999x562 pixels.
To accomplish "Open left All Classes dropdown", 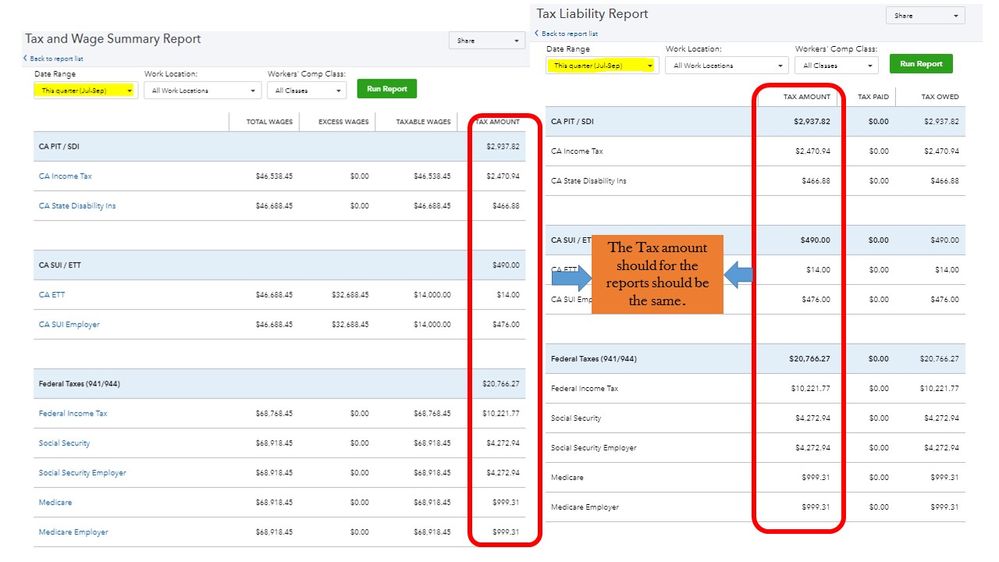I will tap(307, 90).
